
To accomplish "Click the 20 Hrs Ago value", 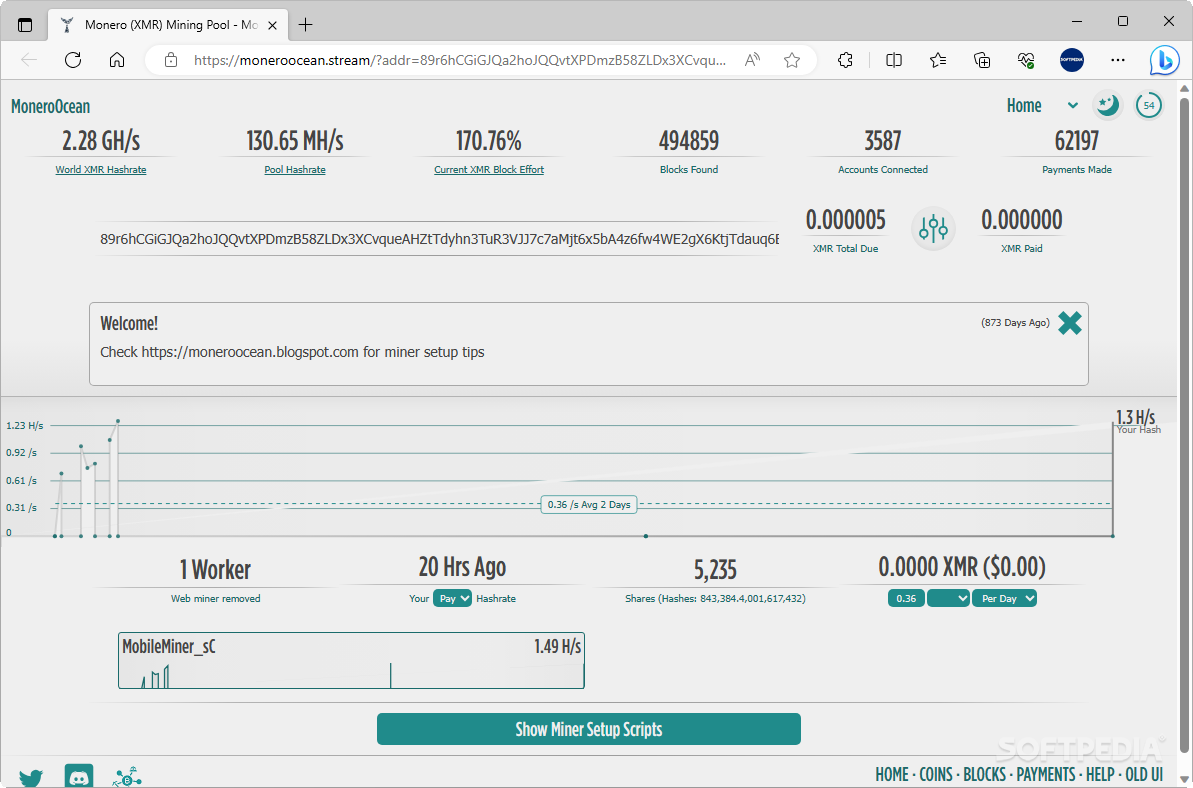I will click(x=462, y=567).
